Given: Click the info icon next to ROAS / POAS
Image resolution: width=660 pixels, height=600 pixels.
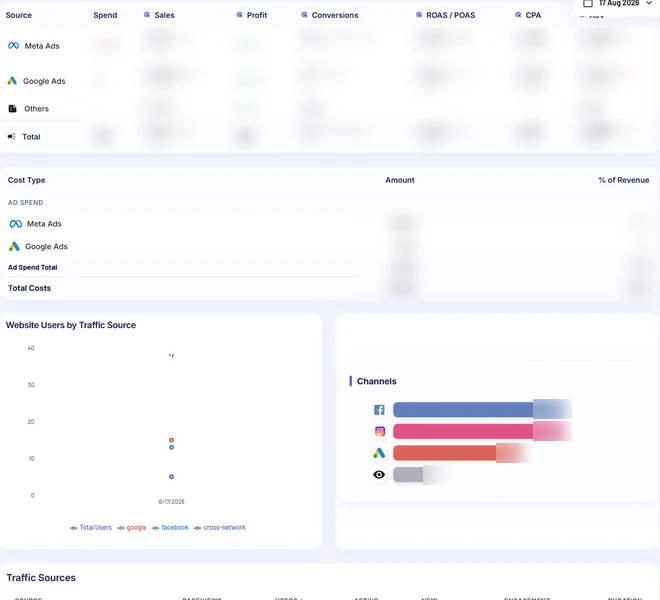Looking at the screenshot, I should [x=418, y=15].
